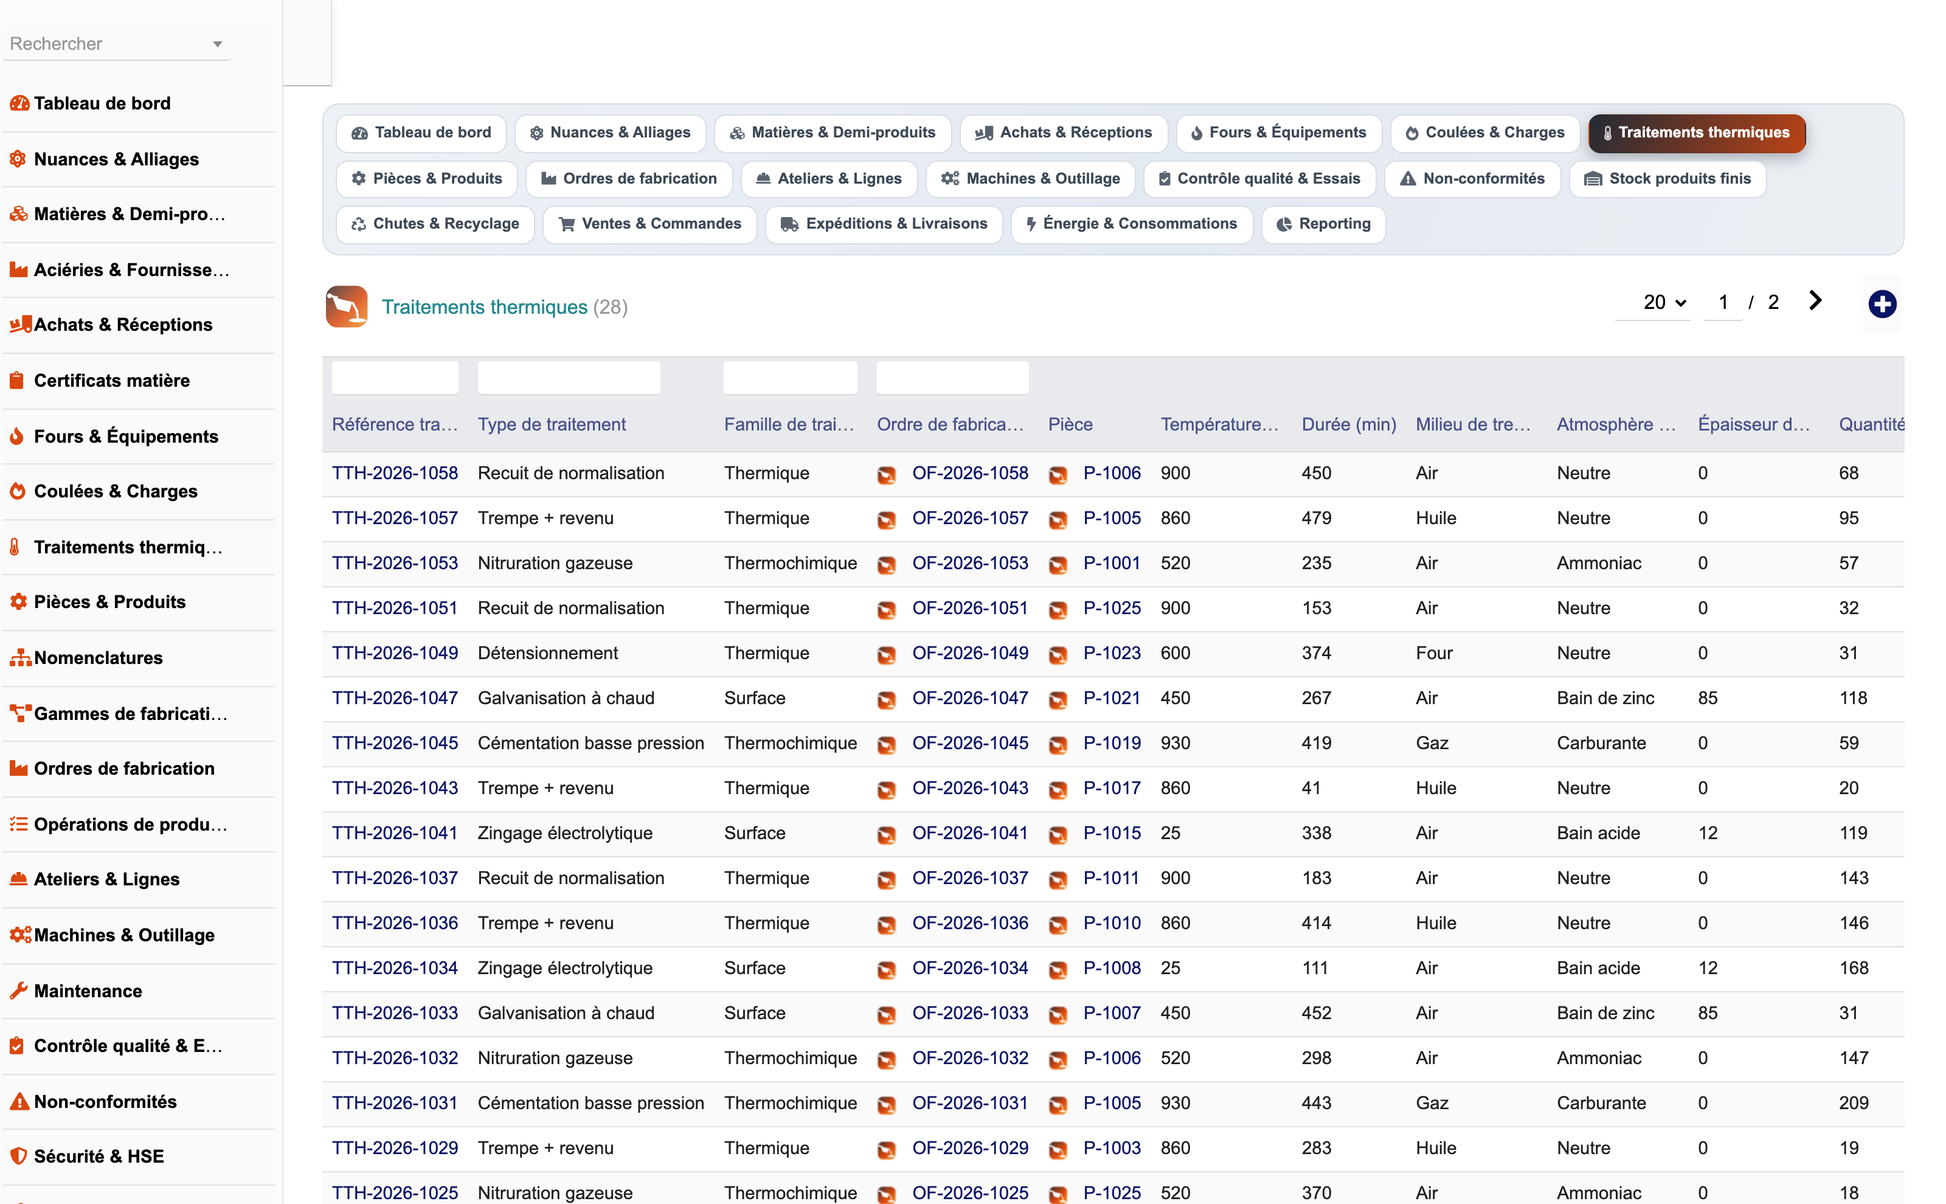Click the Nomenclatures hierarchy icon
The image size is (1946, 1204).
click(20, 658)
